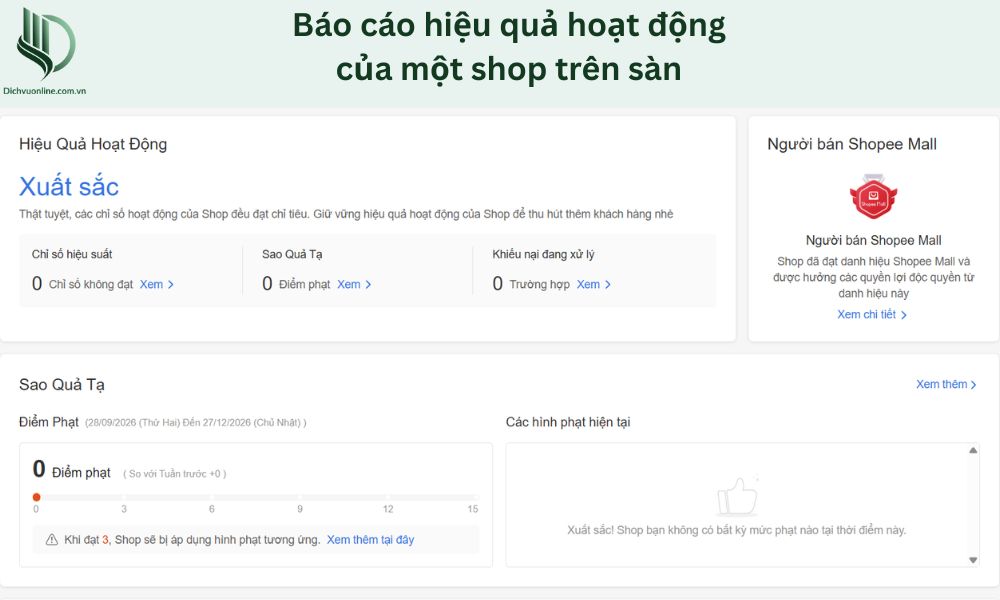Click '( So với Tuần trước +0 )' text
This screenshot has height=600, width=1000.
point(175,474)
